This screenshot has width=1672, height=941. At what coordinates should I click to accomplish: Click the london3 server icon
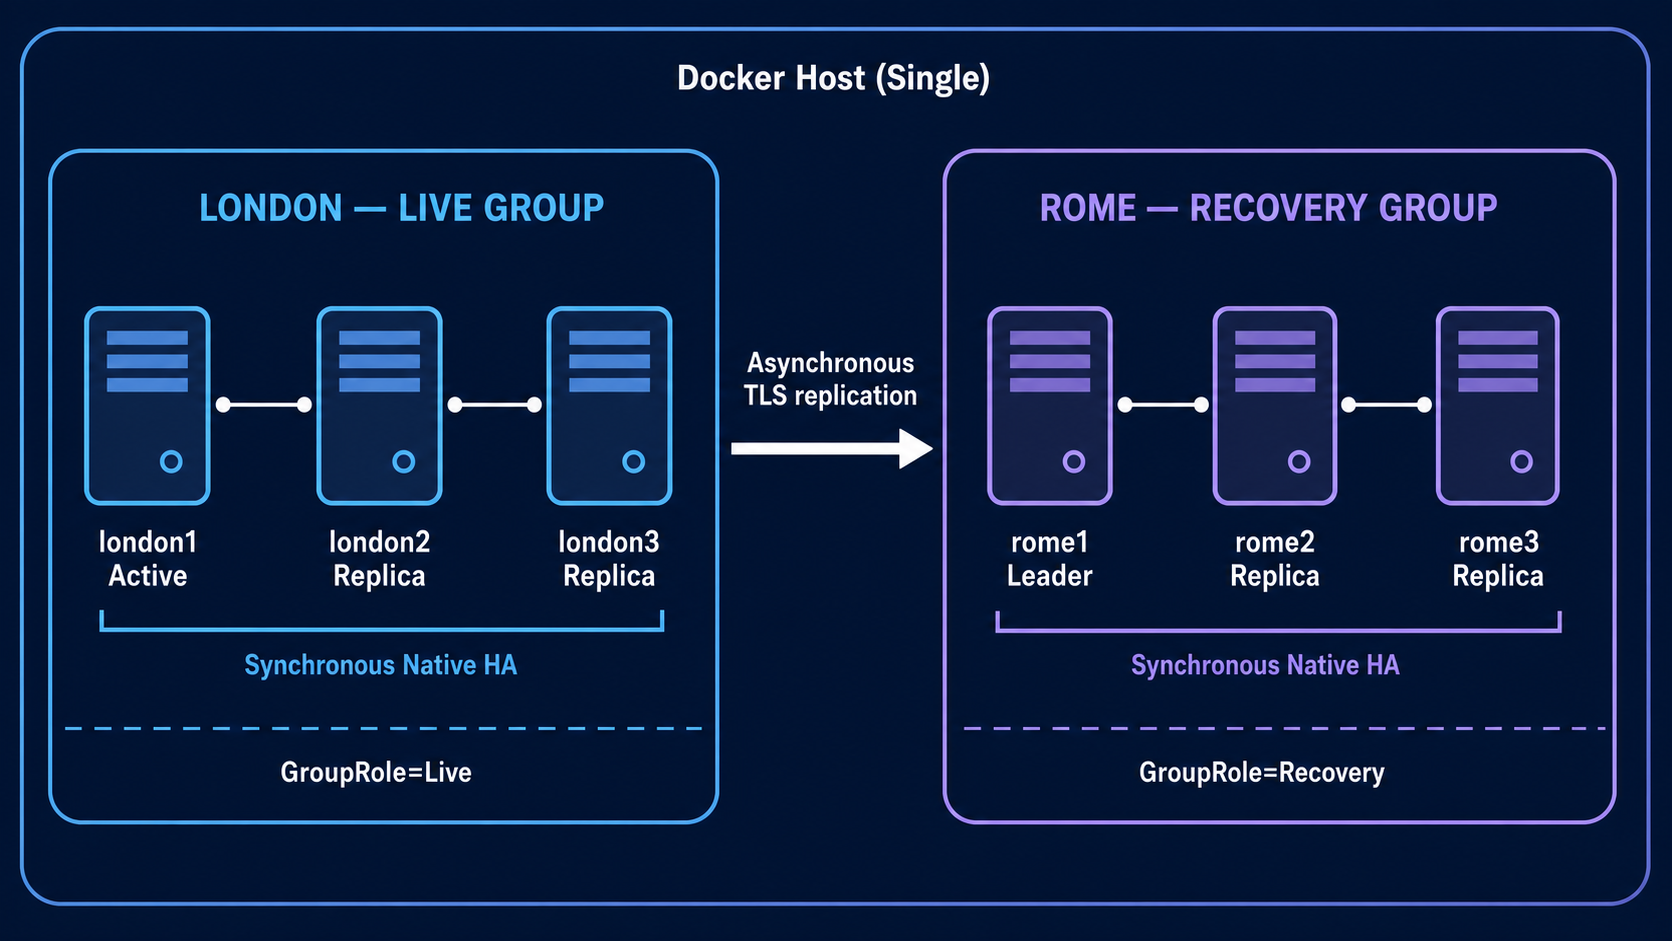[x=609, y=405]
